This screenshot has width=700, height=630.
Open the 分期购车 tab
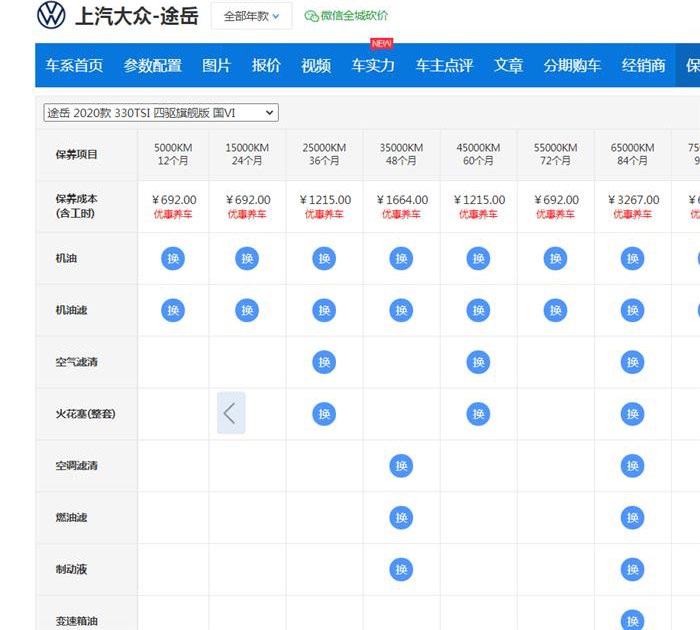[572, 66]
